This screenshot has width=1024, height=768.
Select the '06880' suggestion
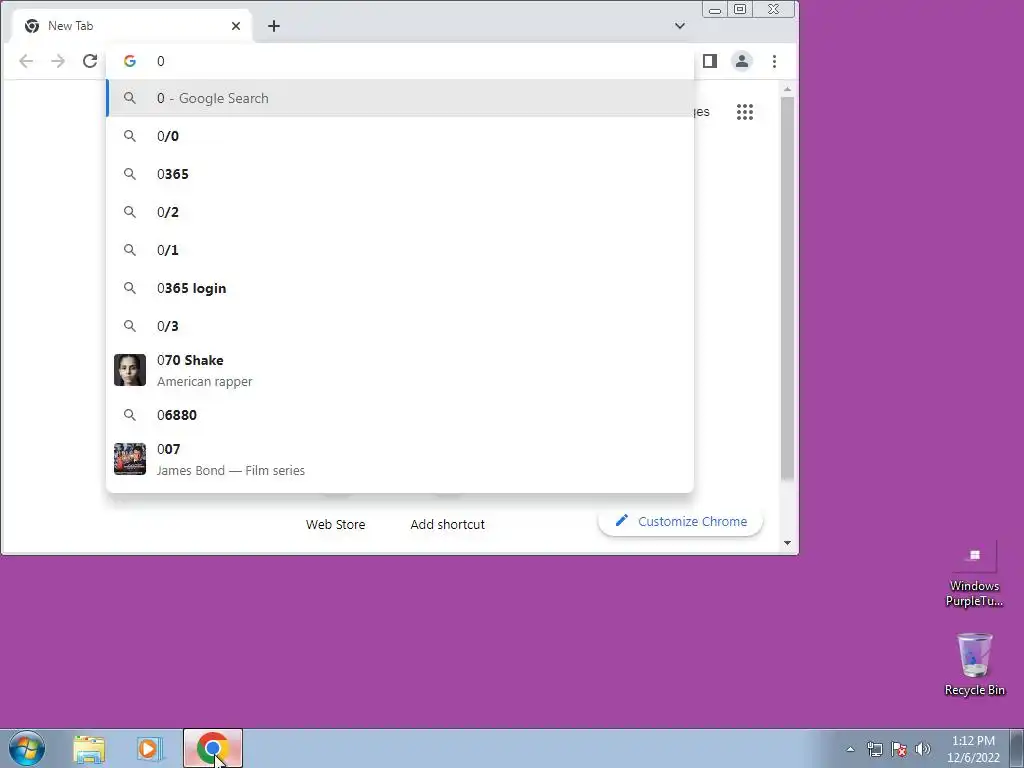[x=400, y=415]
